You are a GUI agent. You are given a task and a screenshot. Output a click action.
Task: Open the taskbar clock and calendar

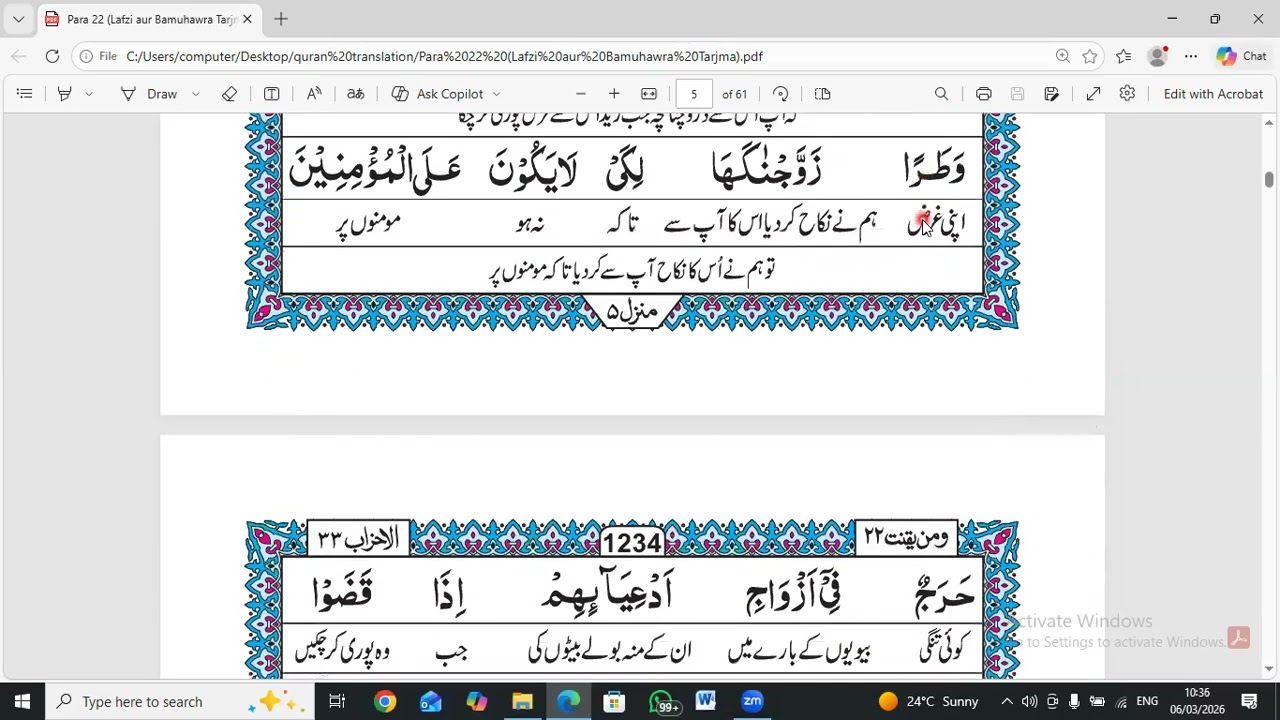click(x=1197, y=701)
